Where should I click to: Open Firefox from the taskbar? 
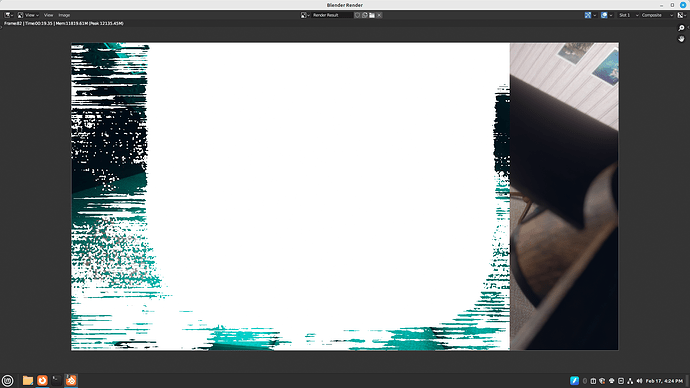tap(42, 381)
